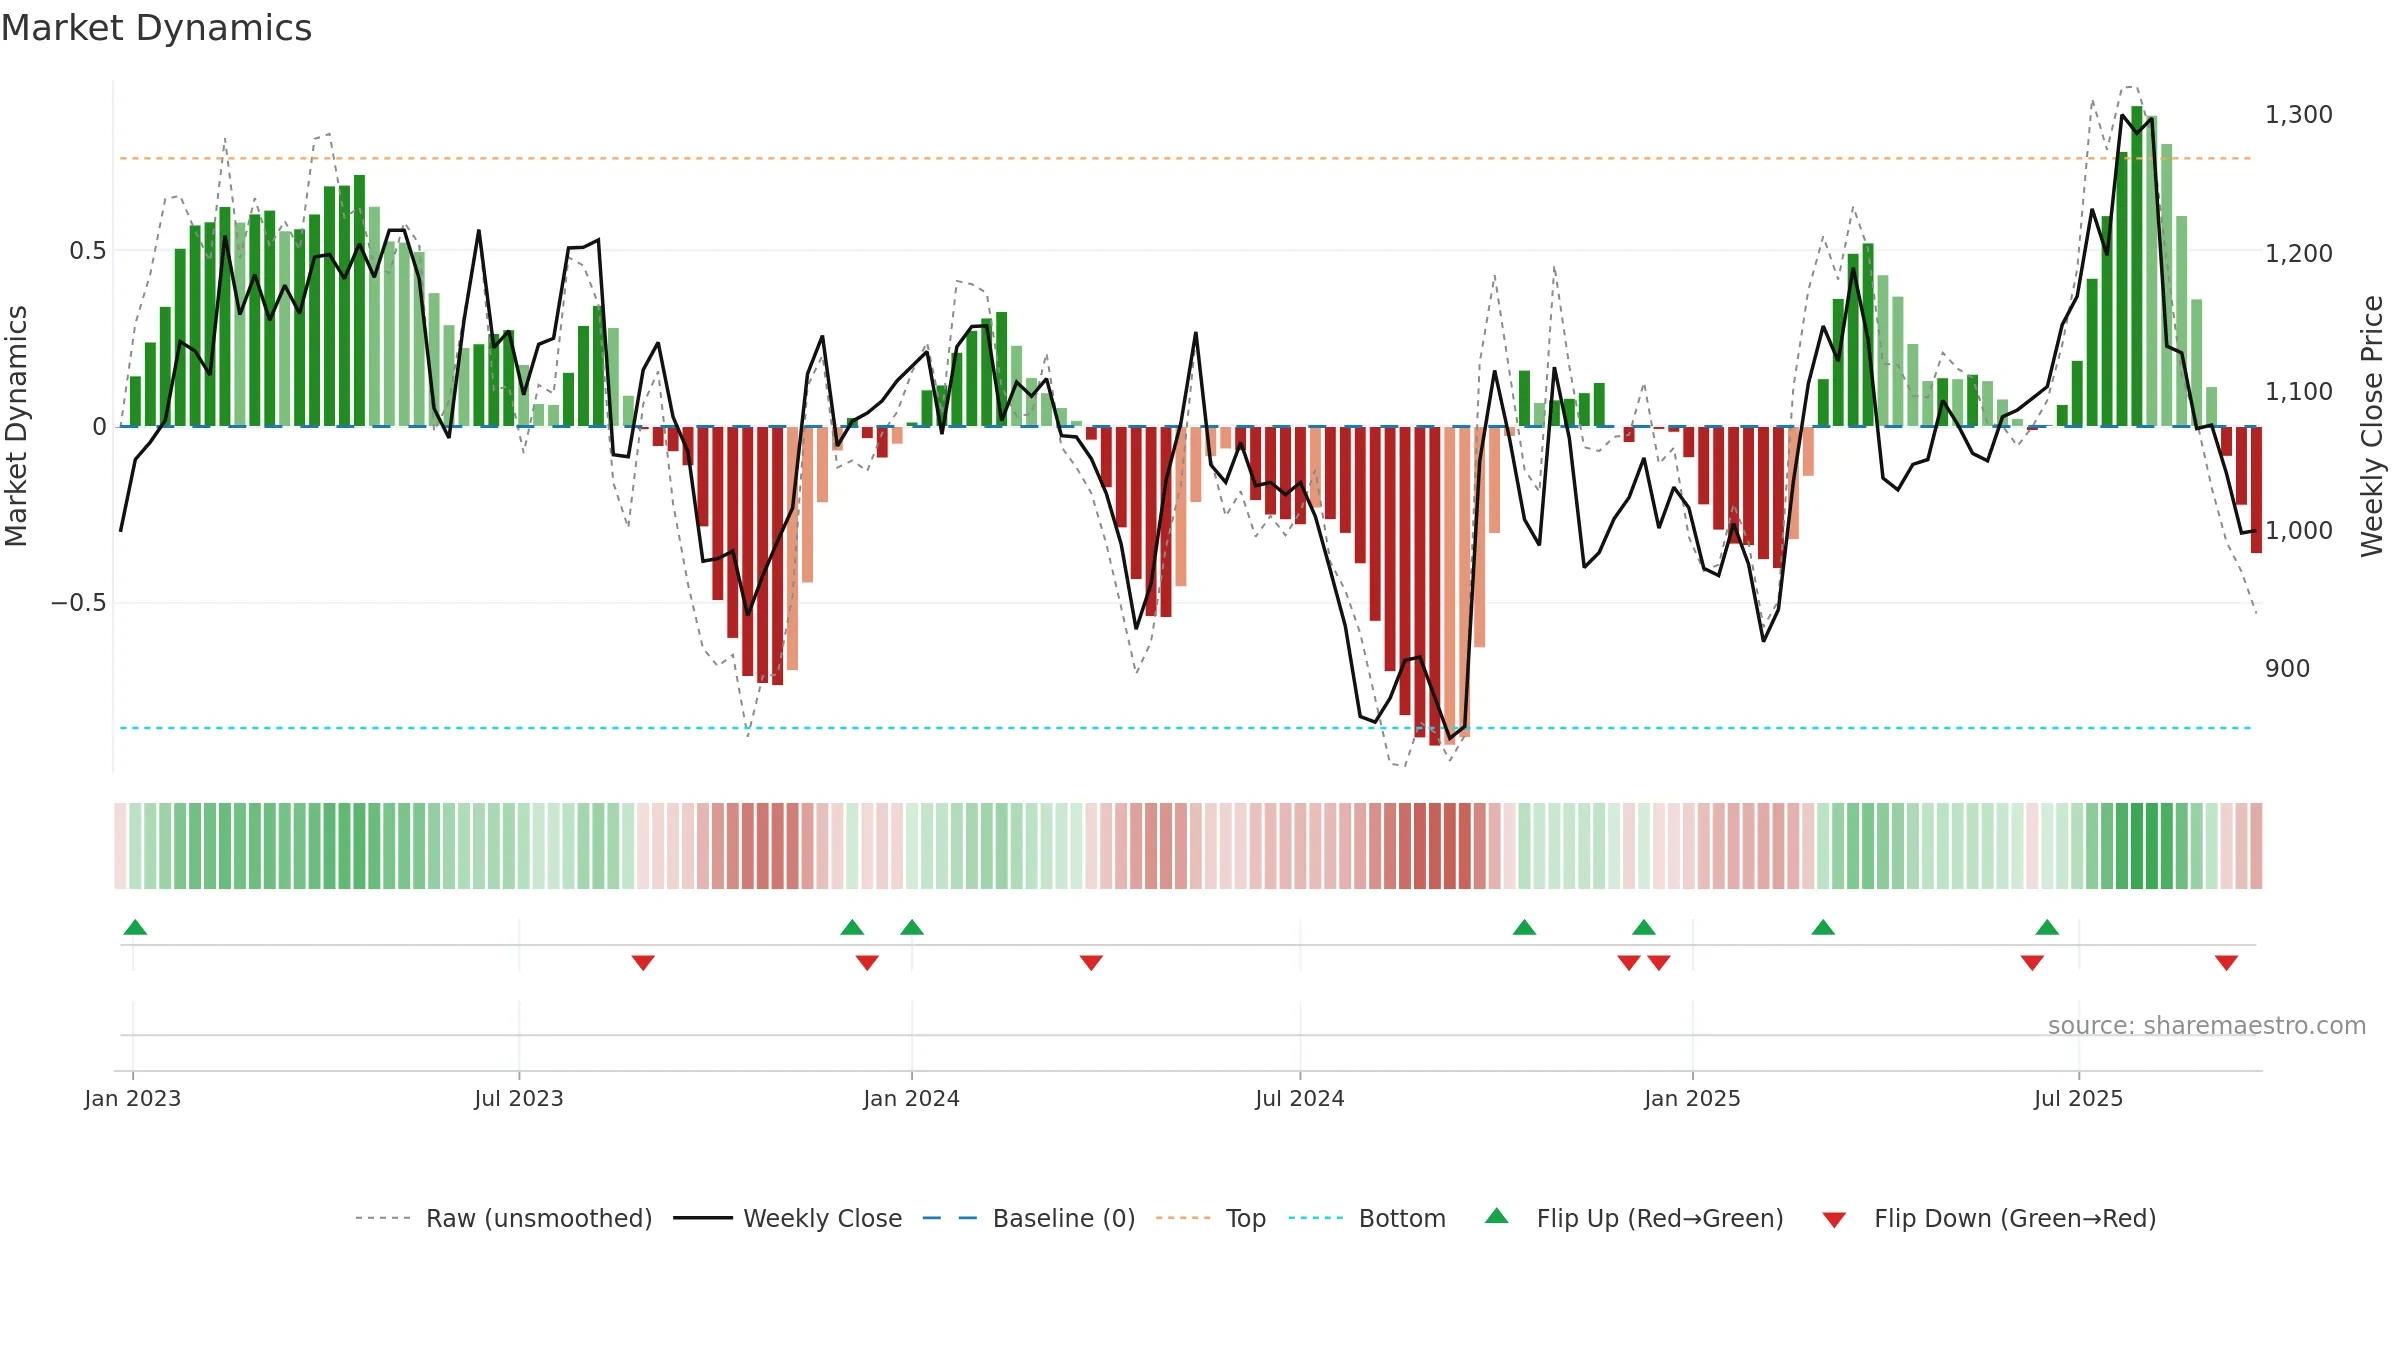Toggle the Bottom legend entry
The height and width of the screenshot is (1350, 2400).
pyautogui.click(x=1367, y=1218)
